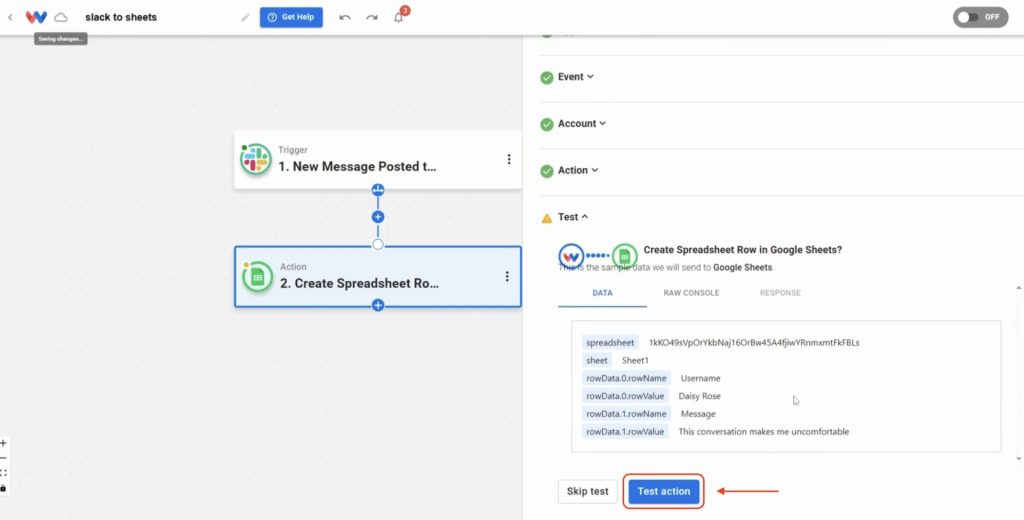The width and height of the screenshot is (1024, 520).
Task: Open the red and blue W logo
Action: click(36, 17)
